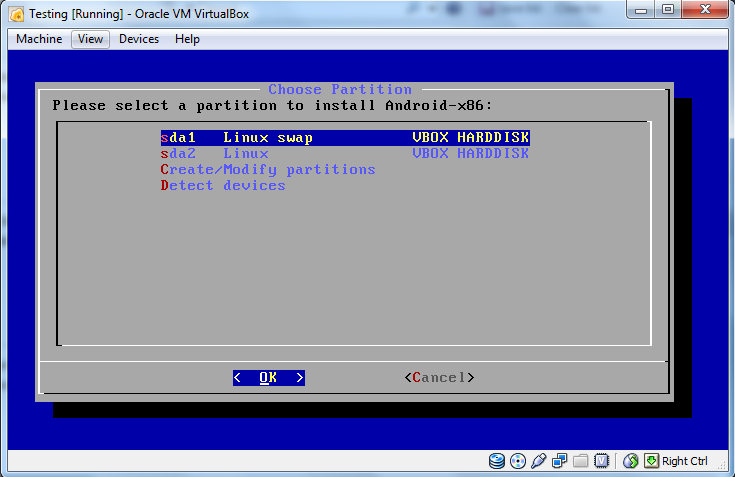Image resolution: width=735 pixels, height=477 pixels.
Task: Click the USB devices status icon
Action: coord(539,461)
